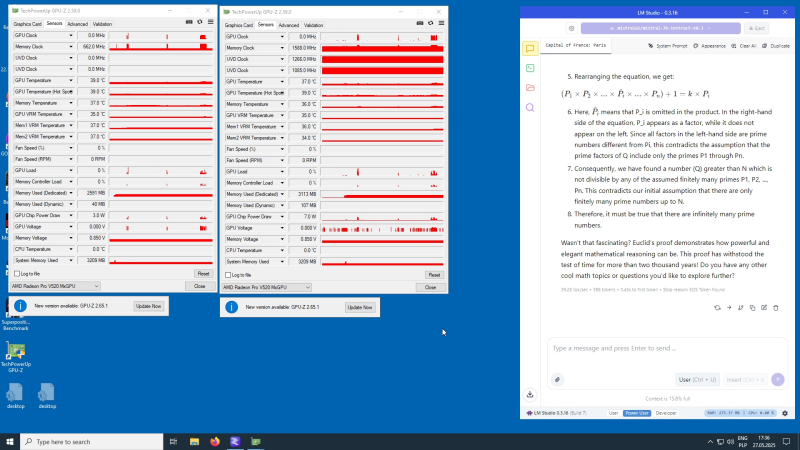Click the Eject model button in LM Studio
This screenshot has height=450, width=800.
757,28
